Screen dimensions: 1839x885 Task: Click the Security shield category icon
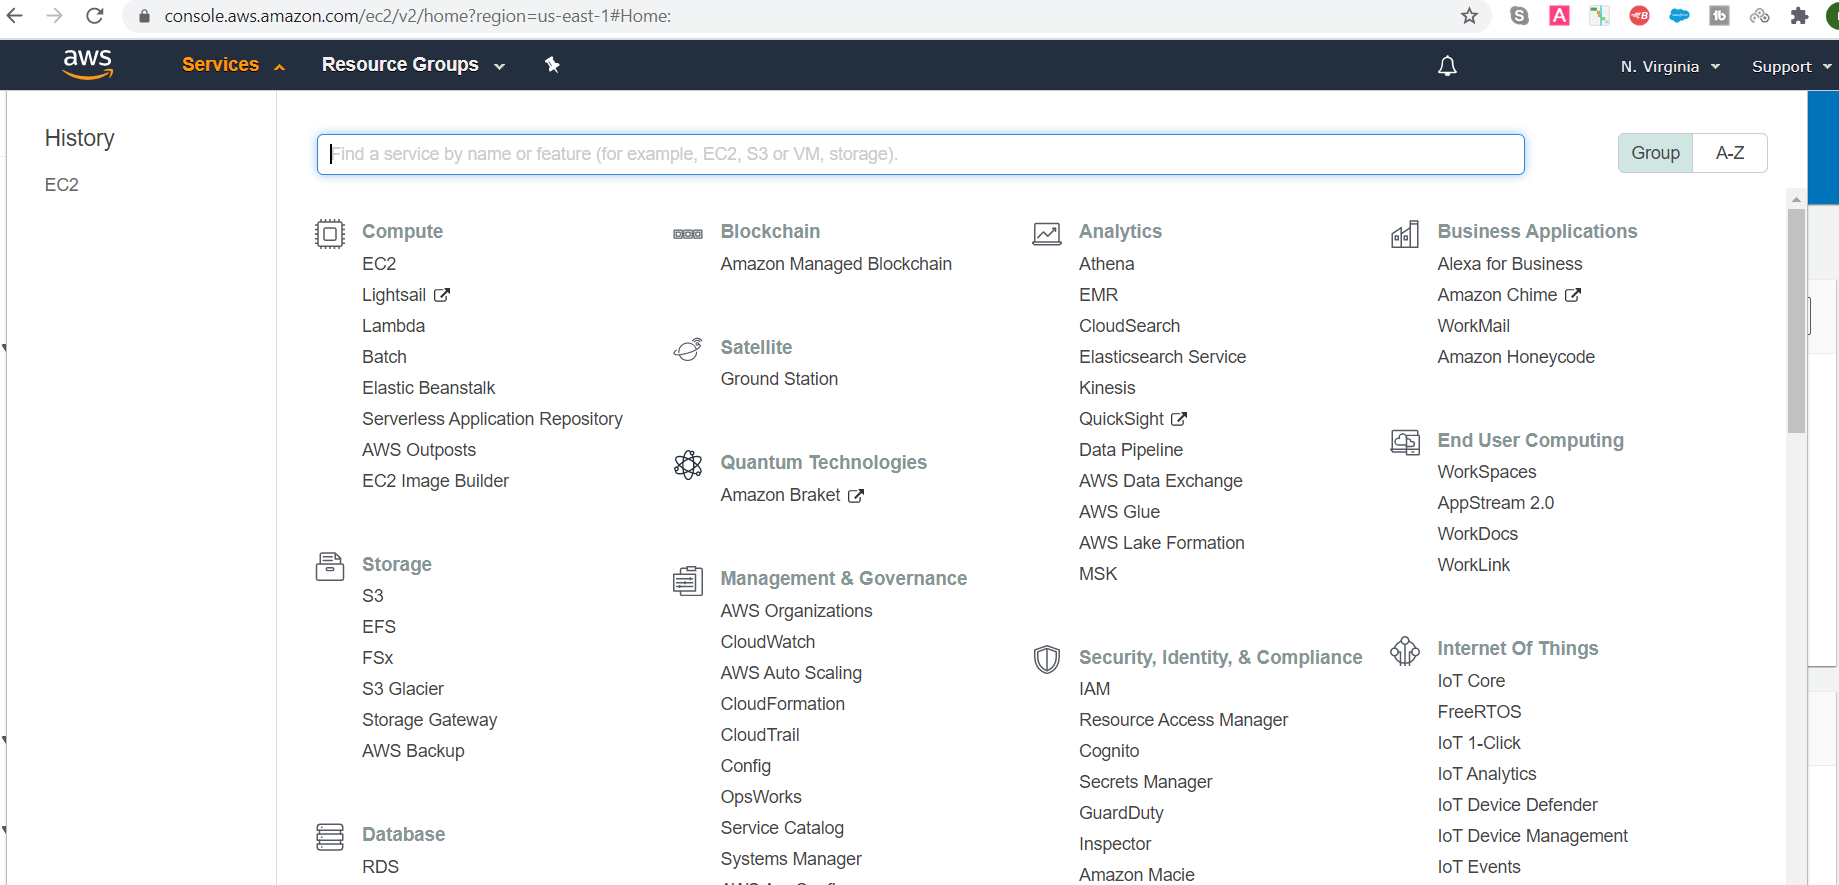[x=1047, y=659]
